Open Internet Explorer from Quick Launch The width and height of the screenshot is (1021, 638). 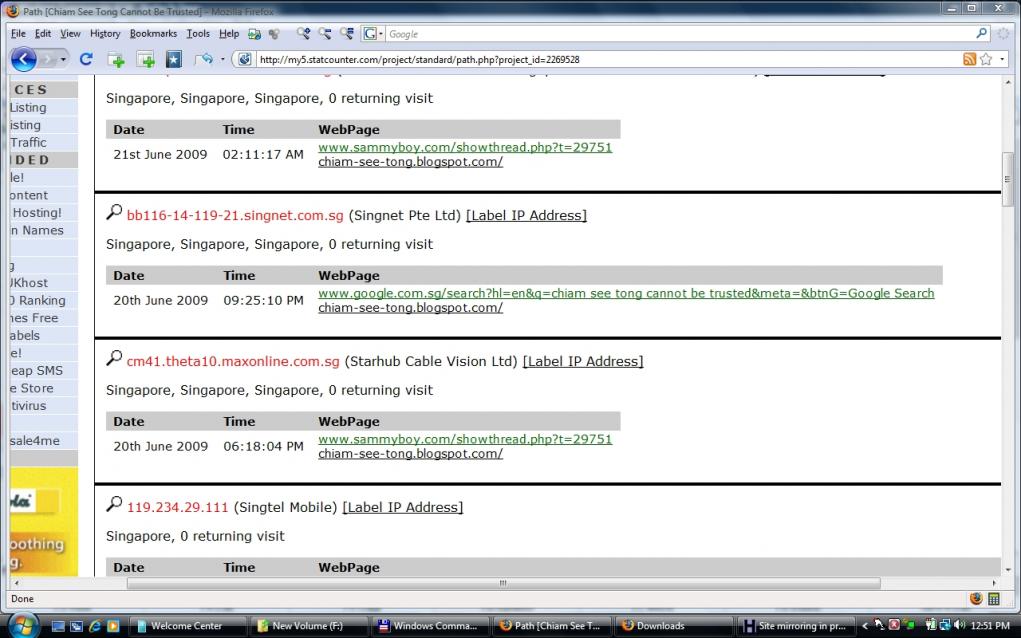(95, 626)
